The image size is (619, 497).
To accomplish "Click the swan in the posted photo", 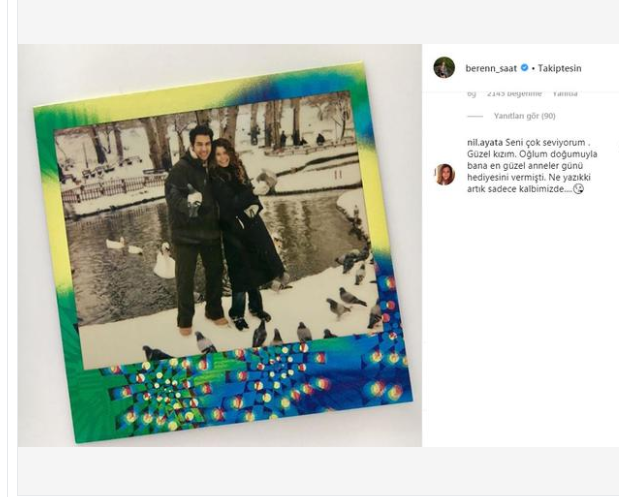I will tap(164, 261).
